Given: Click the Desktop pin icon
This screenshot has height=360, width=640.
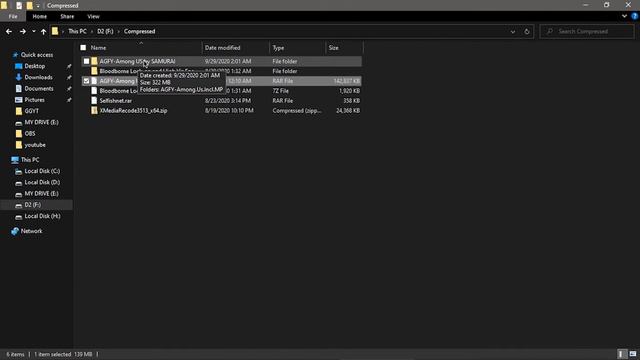Looking at the screenshot, I should tap(69, 66).
